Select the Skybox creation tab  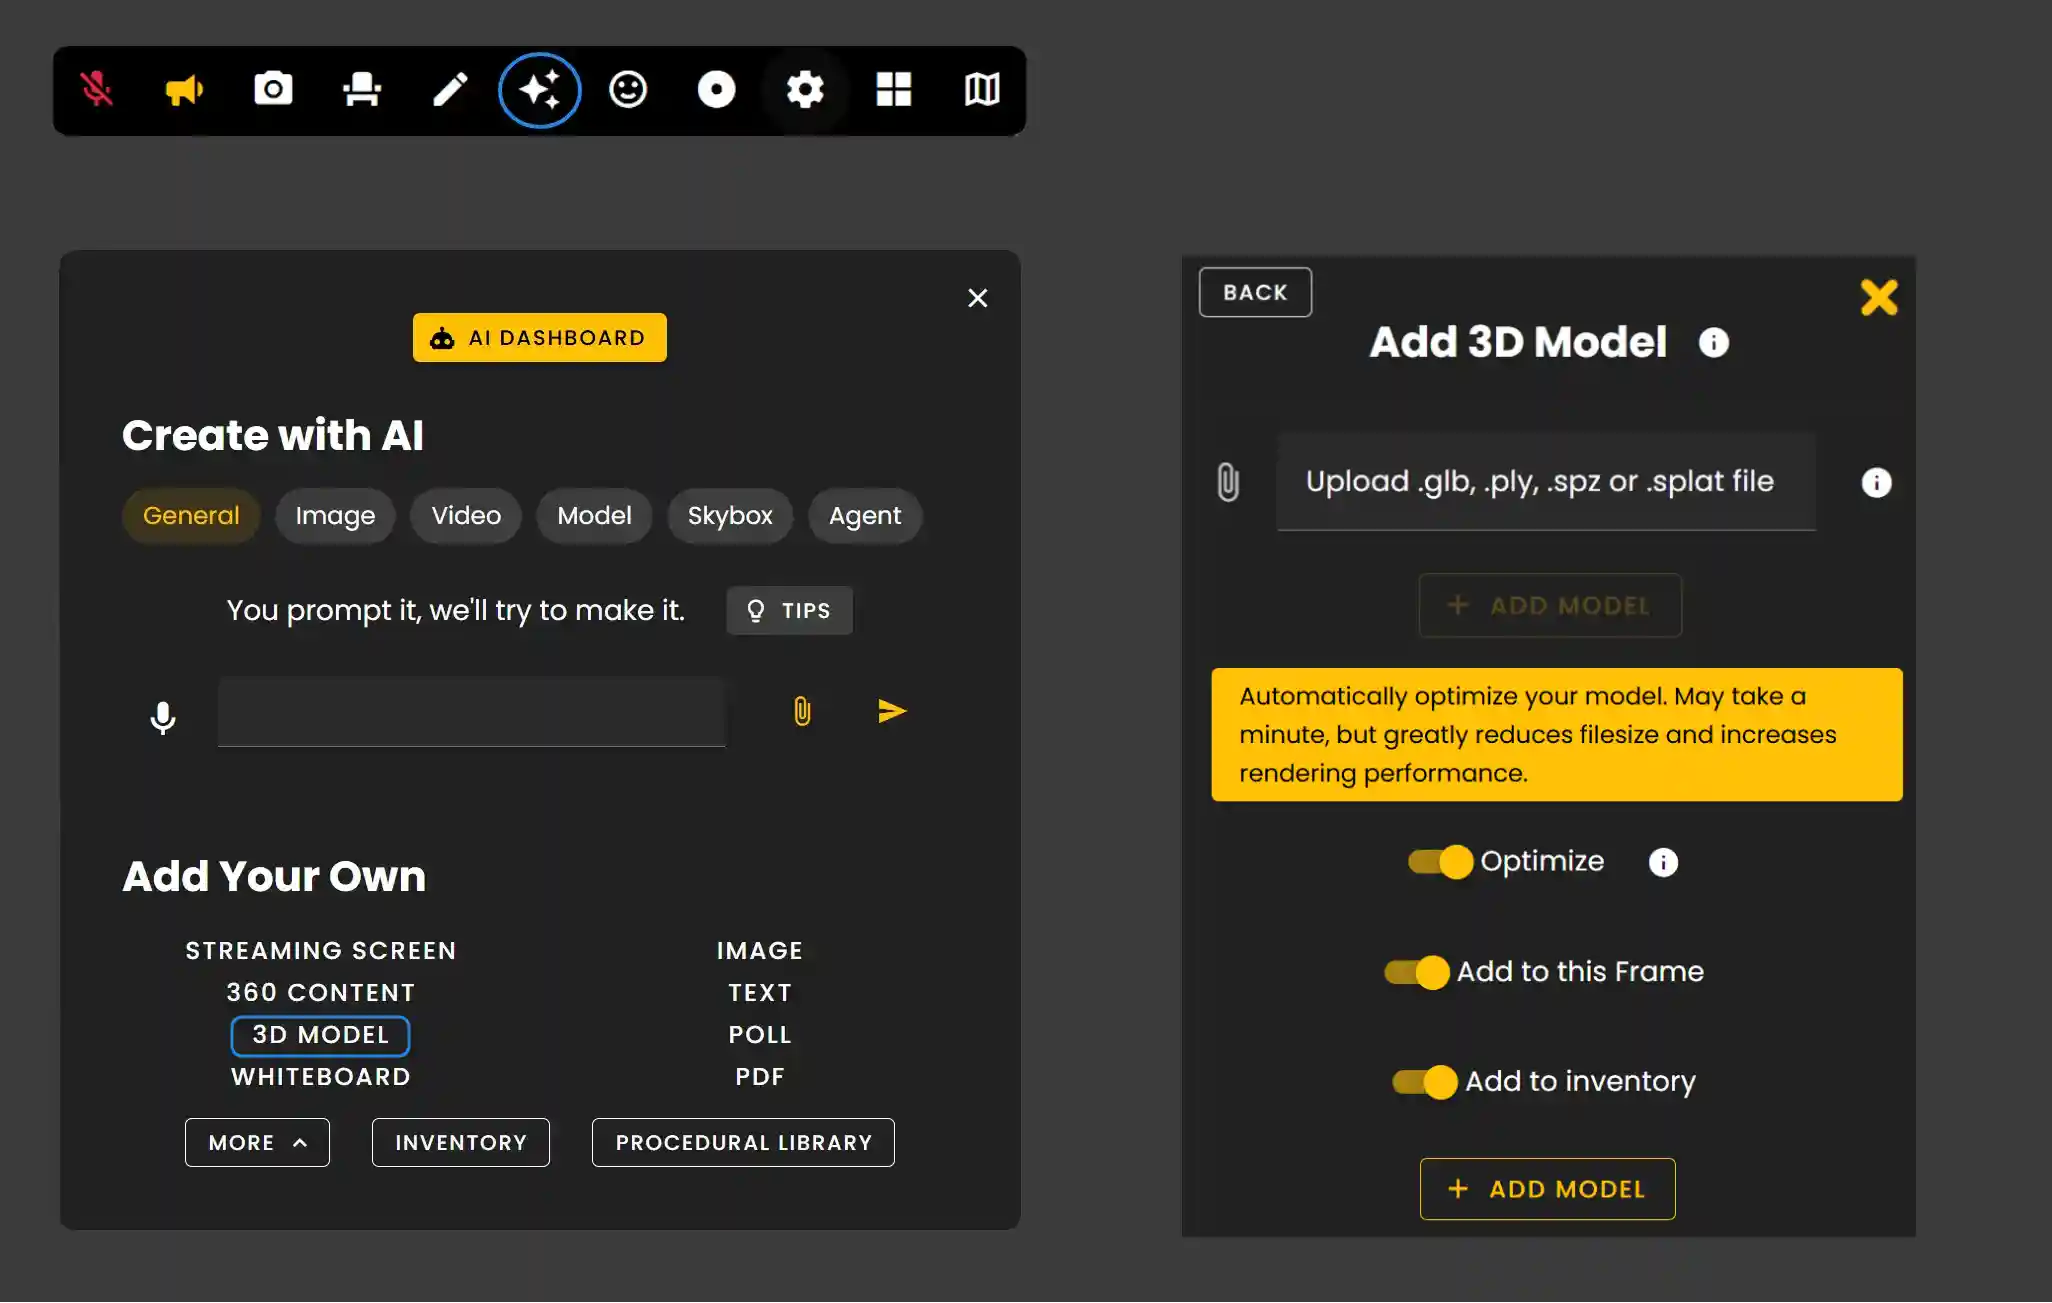(x=729, y=516)
